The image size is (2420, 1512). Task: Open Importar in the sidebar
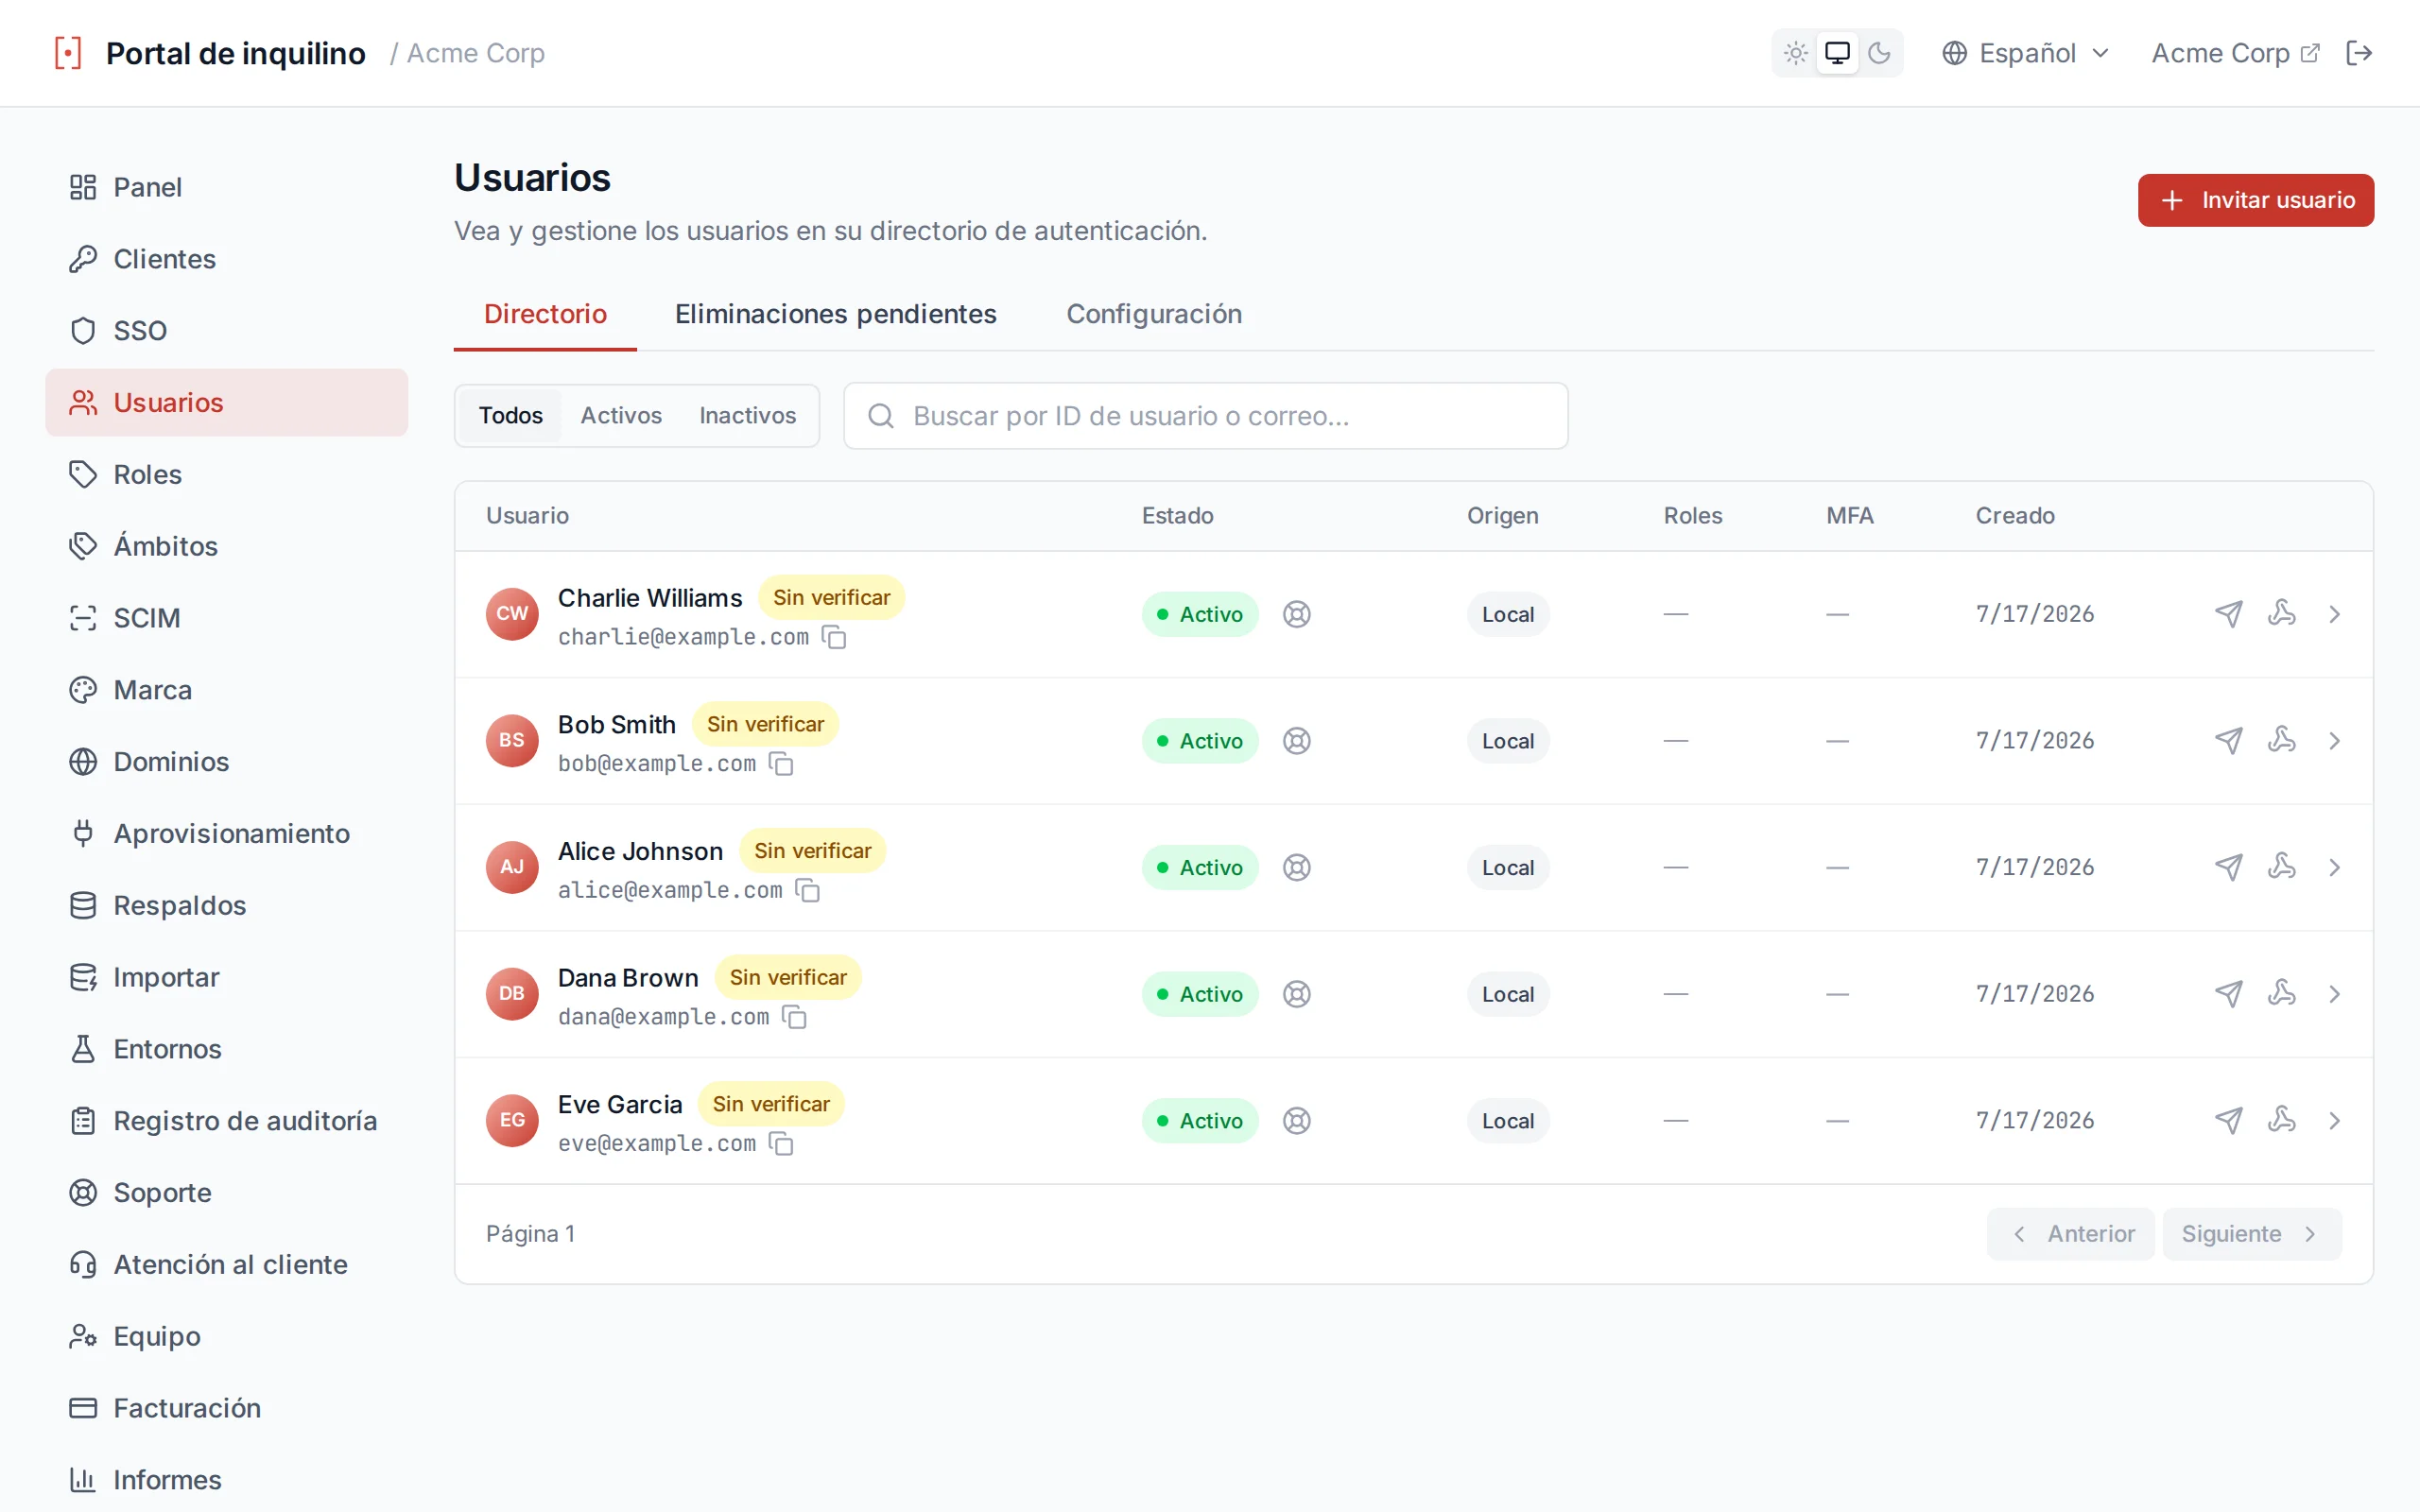(x=226, y=977)
